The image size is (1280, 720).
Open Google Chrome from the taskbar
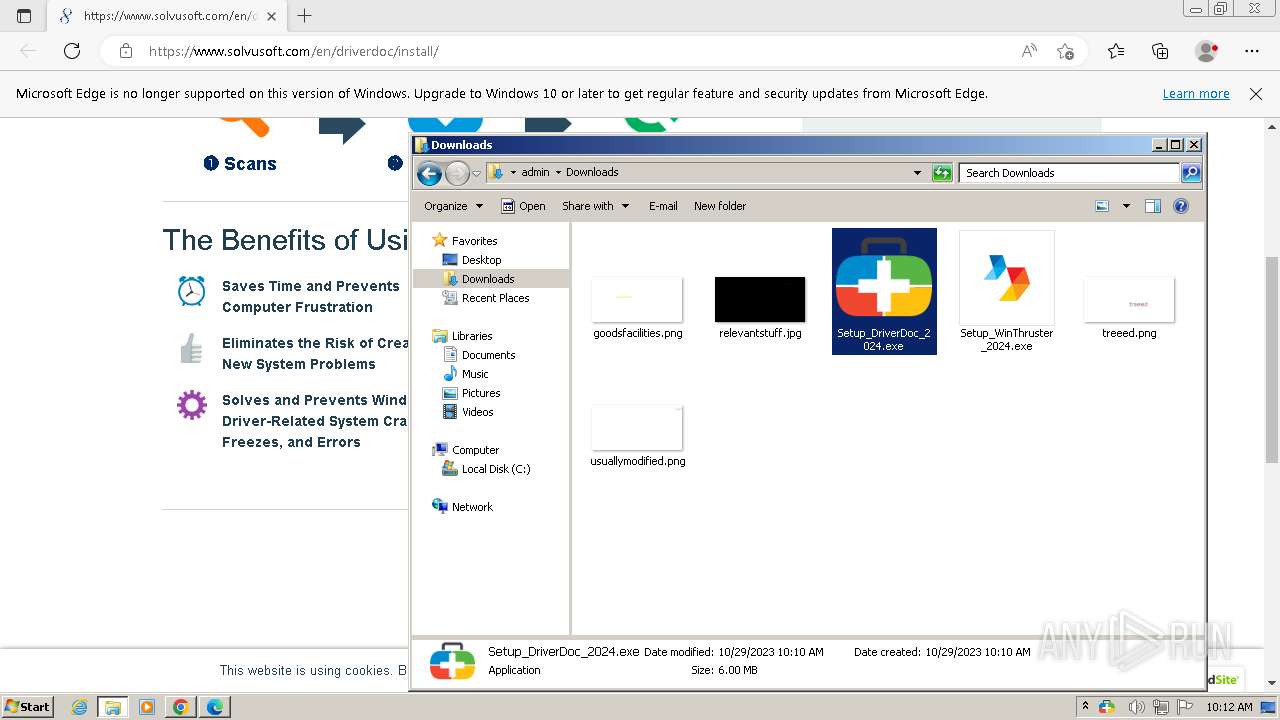pyautogui.click(x=180, y=707)
